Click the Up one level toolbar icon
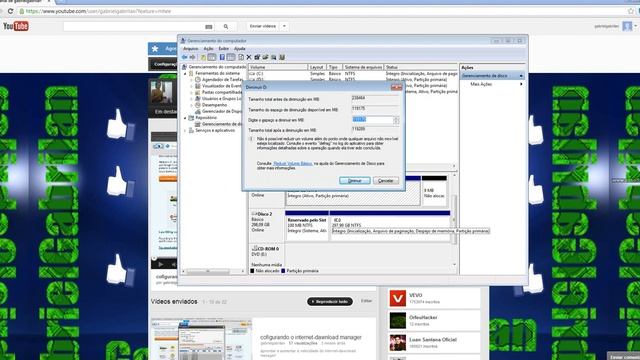 tap(203, 57)
